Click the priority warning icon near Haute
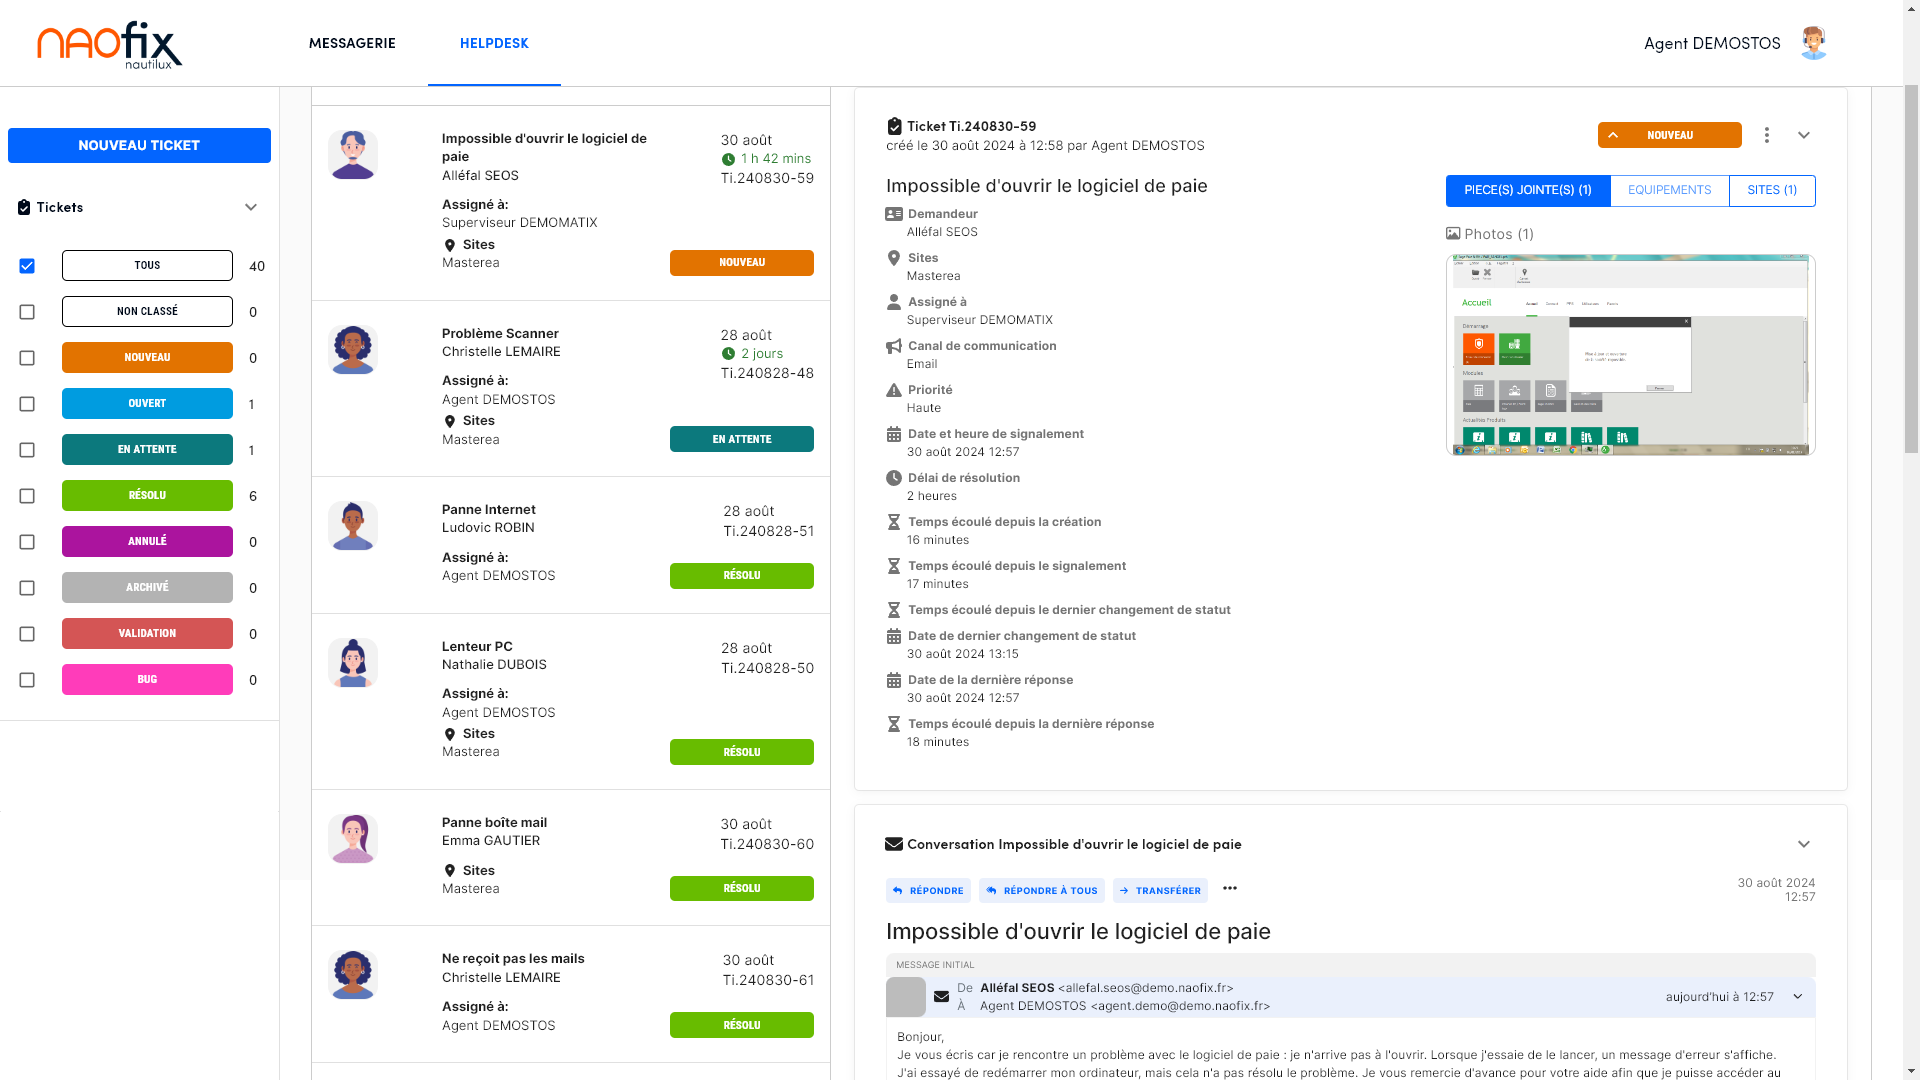 coord(894,390)
